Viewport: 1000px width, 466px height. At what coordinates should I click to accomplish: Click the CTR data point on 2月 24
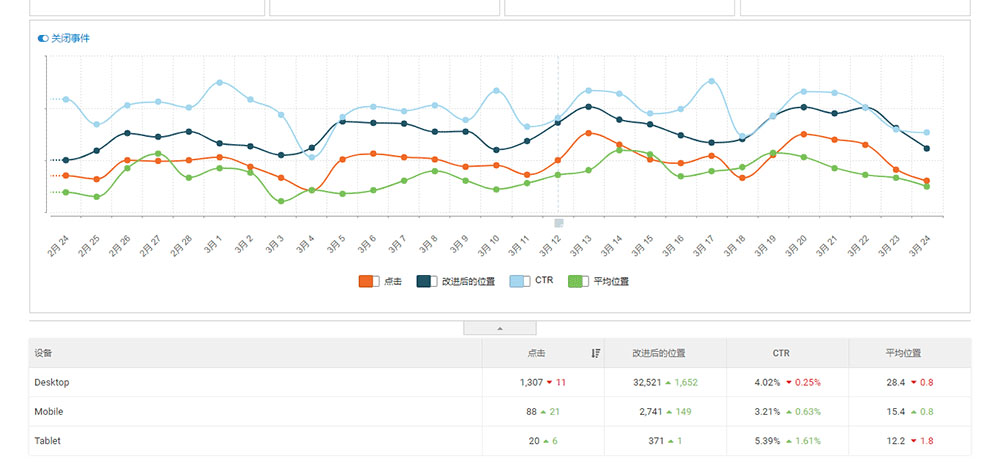coord(66,99)
